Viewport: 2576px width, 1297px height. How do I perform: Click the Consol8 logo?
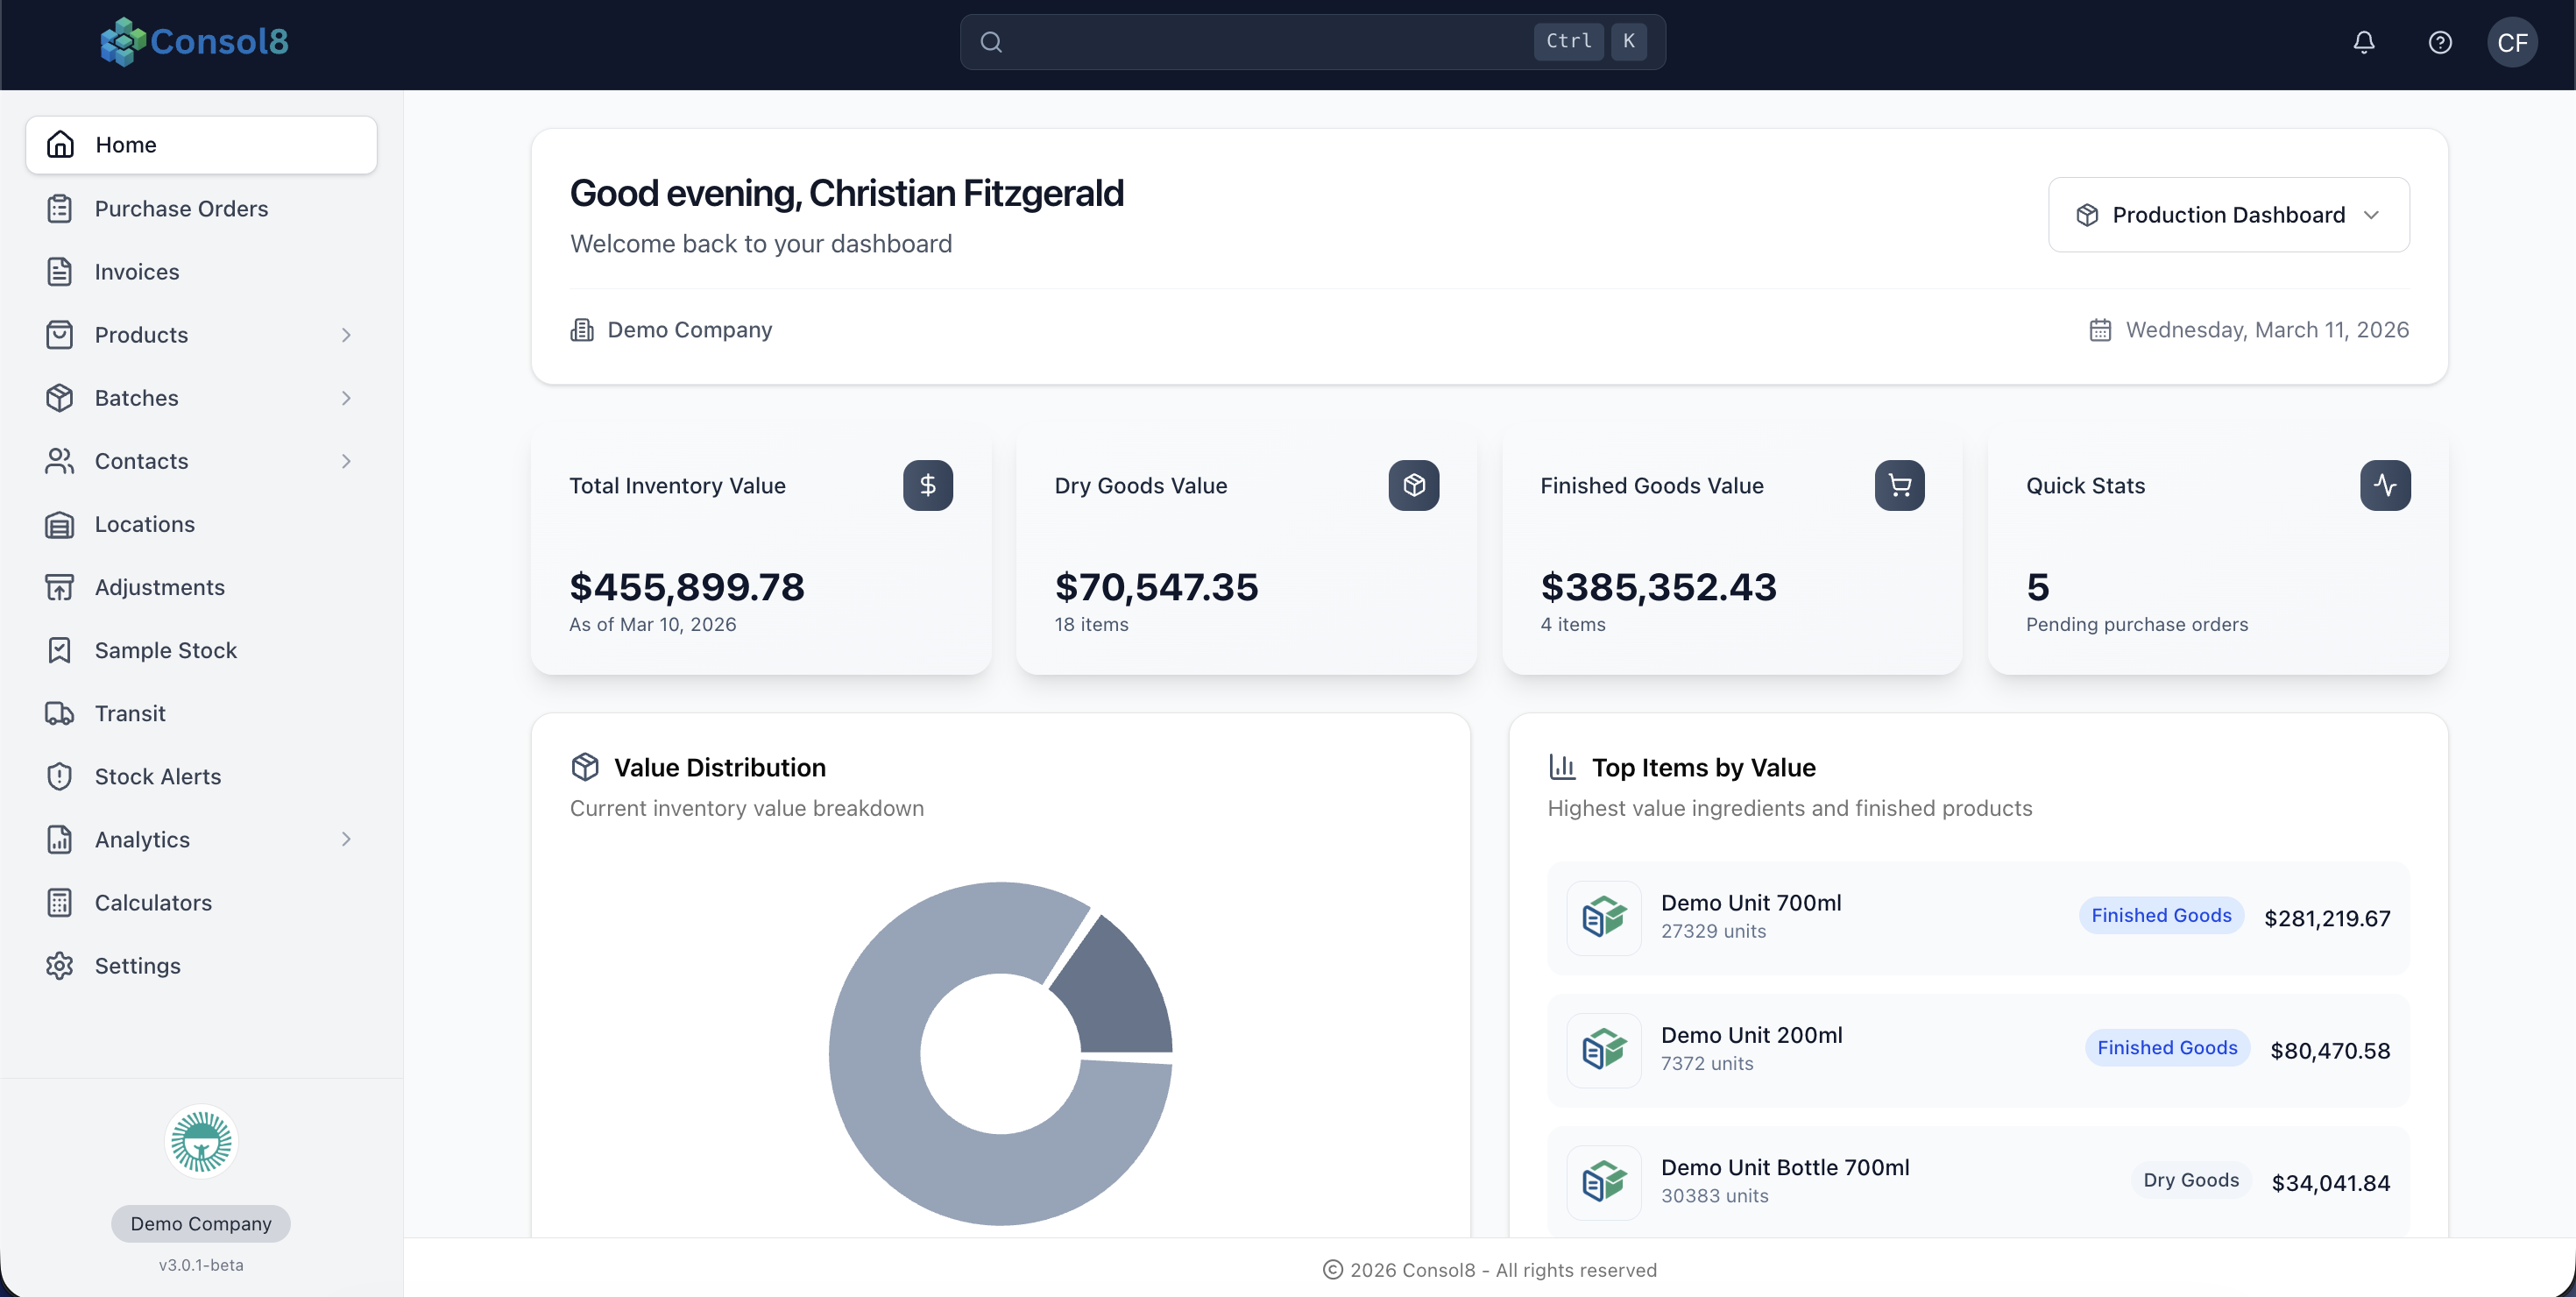tap(194, 42)
